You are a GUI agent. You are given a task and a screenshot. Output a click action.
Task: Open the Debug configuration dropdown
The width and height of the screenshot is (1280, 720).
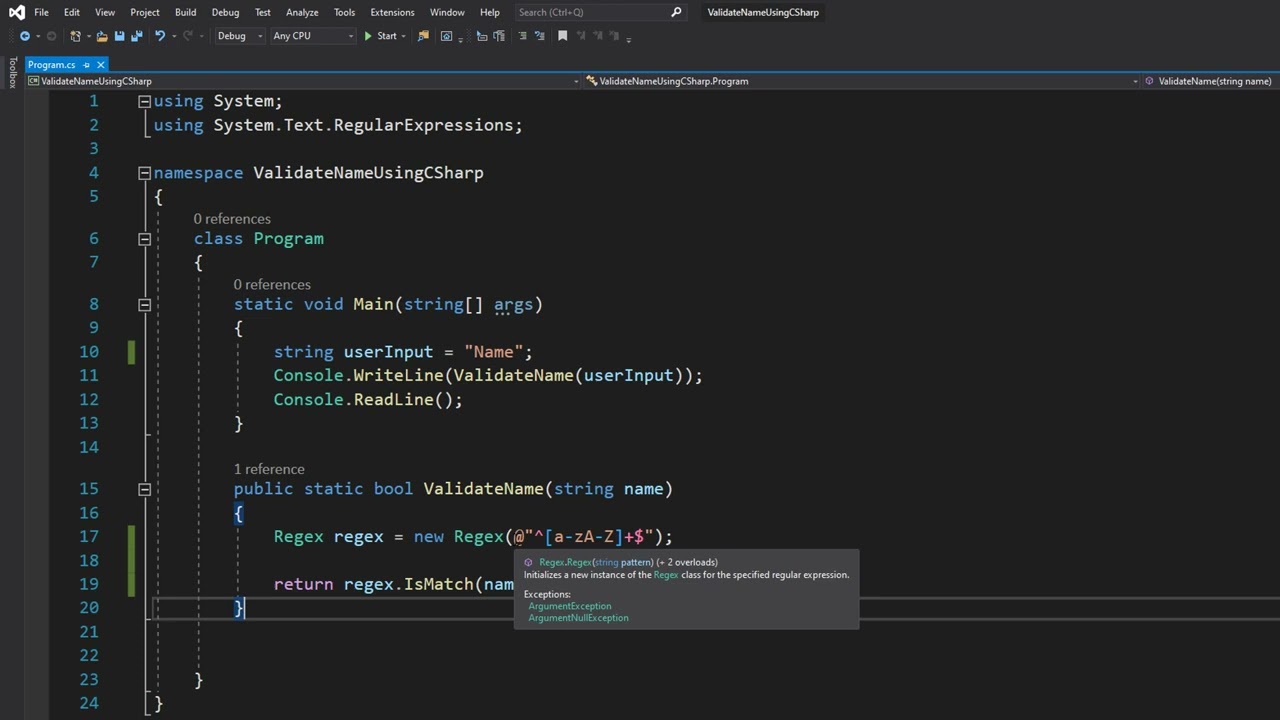[x=239, y=36]
